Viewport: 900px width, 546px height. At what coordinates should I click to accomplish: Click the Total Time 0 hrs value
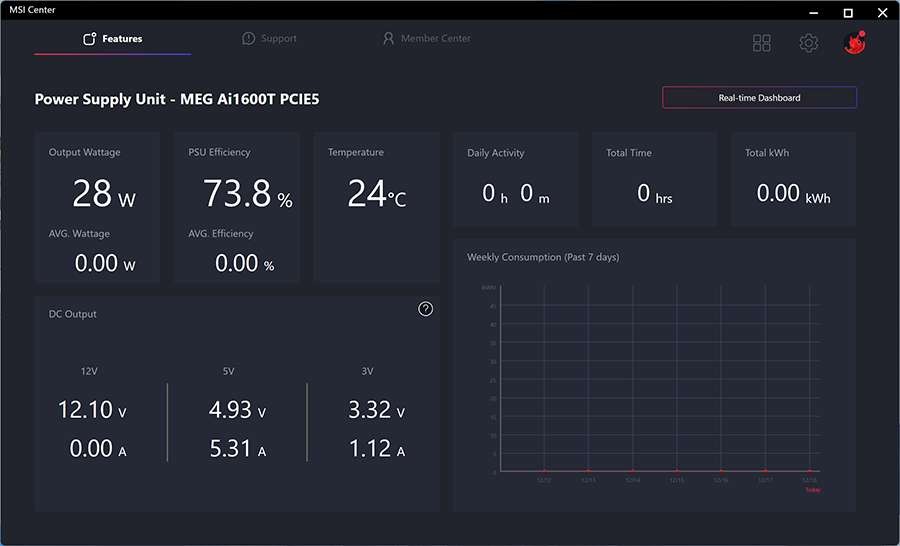[654, 193]
